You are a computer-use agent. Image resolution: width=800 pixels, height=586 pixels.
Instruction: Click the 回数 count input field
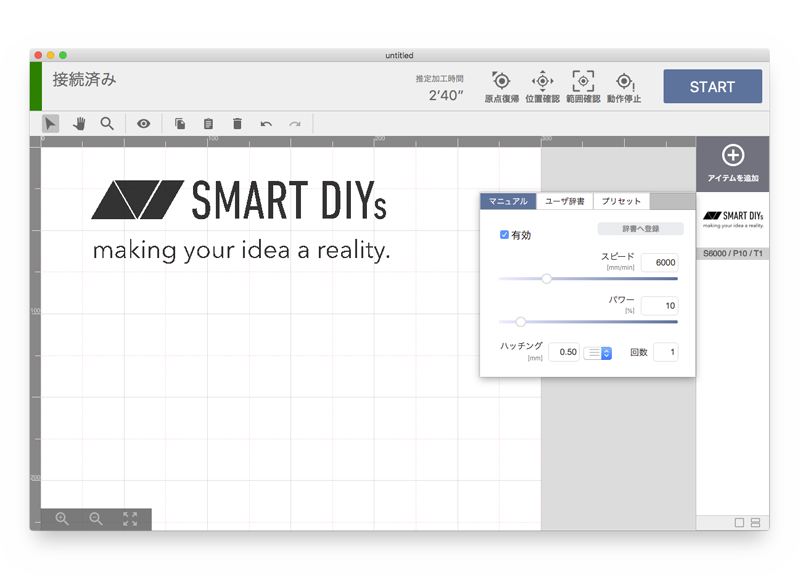pos(666,352)
